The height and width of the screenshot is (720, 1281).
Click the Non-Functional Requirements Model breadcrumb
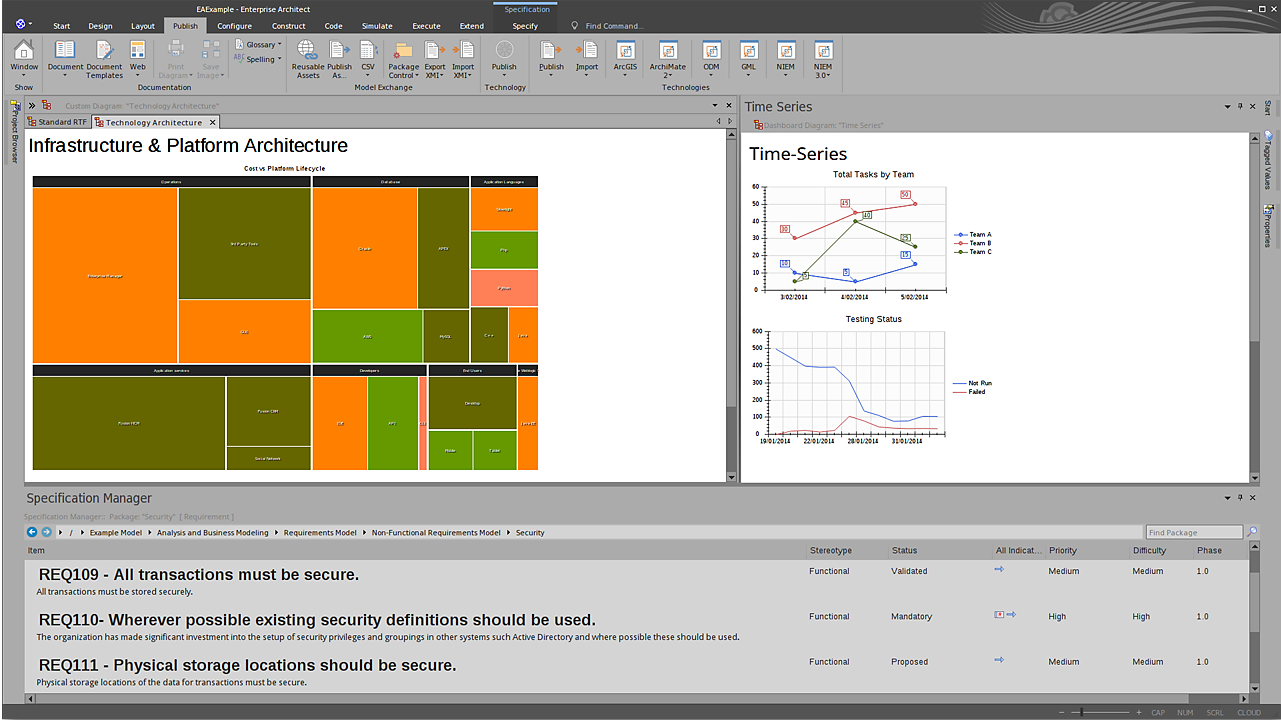(x=436, y=533)
